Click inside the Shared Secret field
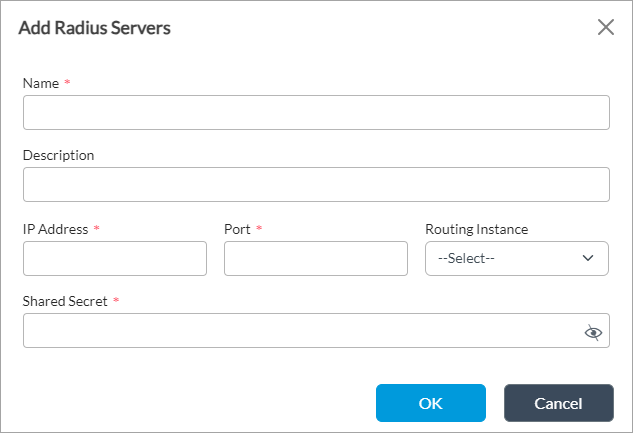This screenshot has width=633, height=433. pyautogui.click(x=300, y=331)
